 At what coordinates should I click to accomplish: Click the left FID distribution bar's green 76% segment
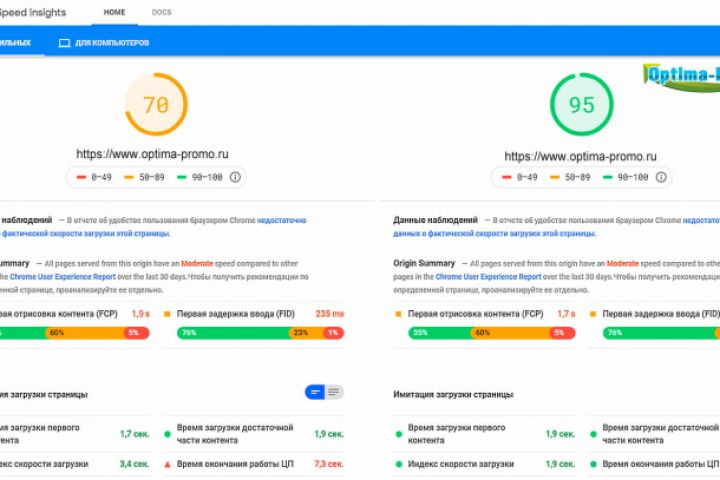click(x=233, y=333)
